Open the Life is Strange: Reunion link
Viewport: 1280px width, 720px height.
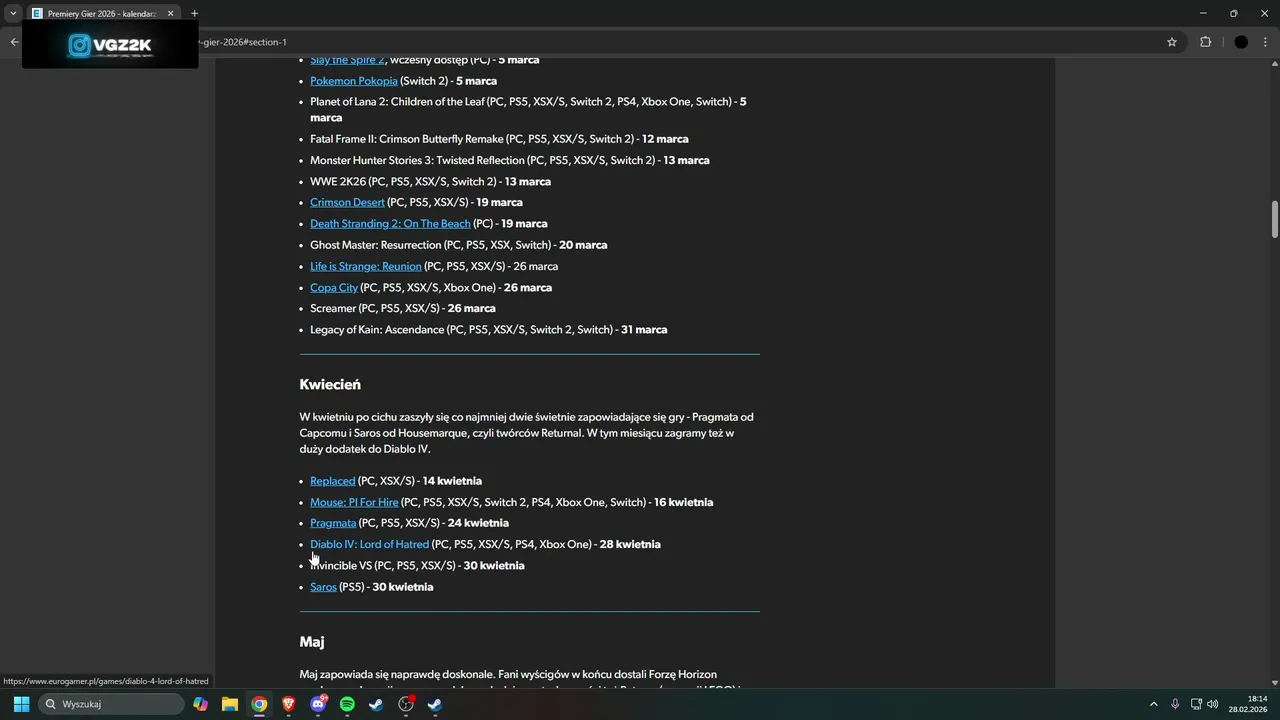pyautogui.click(x=366, y=266)
